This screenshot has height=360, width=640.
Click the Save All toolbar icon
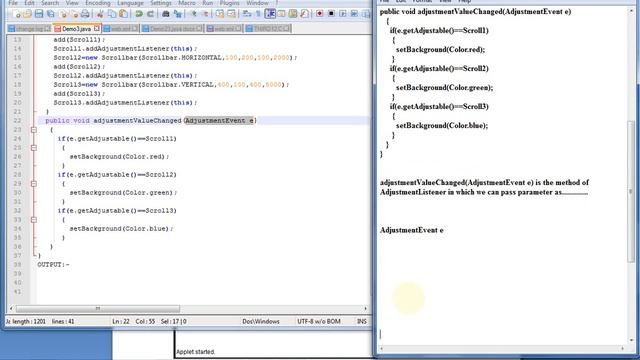(x=50, y=14)
